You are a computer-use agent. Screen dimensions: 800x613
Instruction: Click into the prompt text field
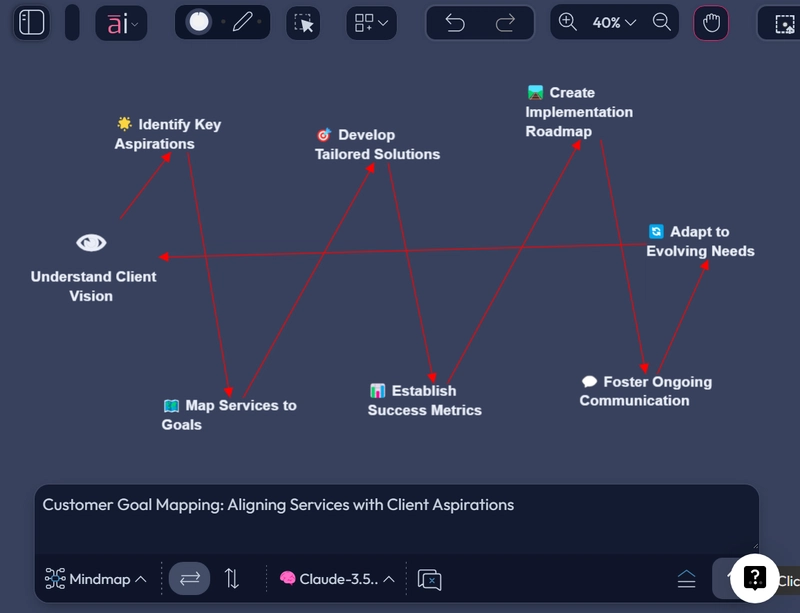pos(397,519)
